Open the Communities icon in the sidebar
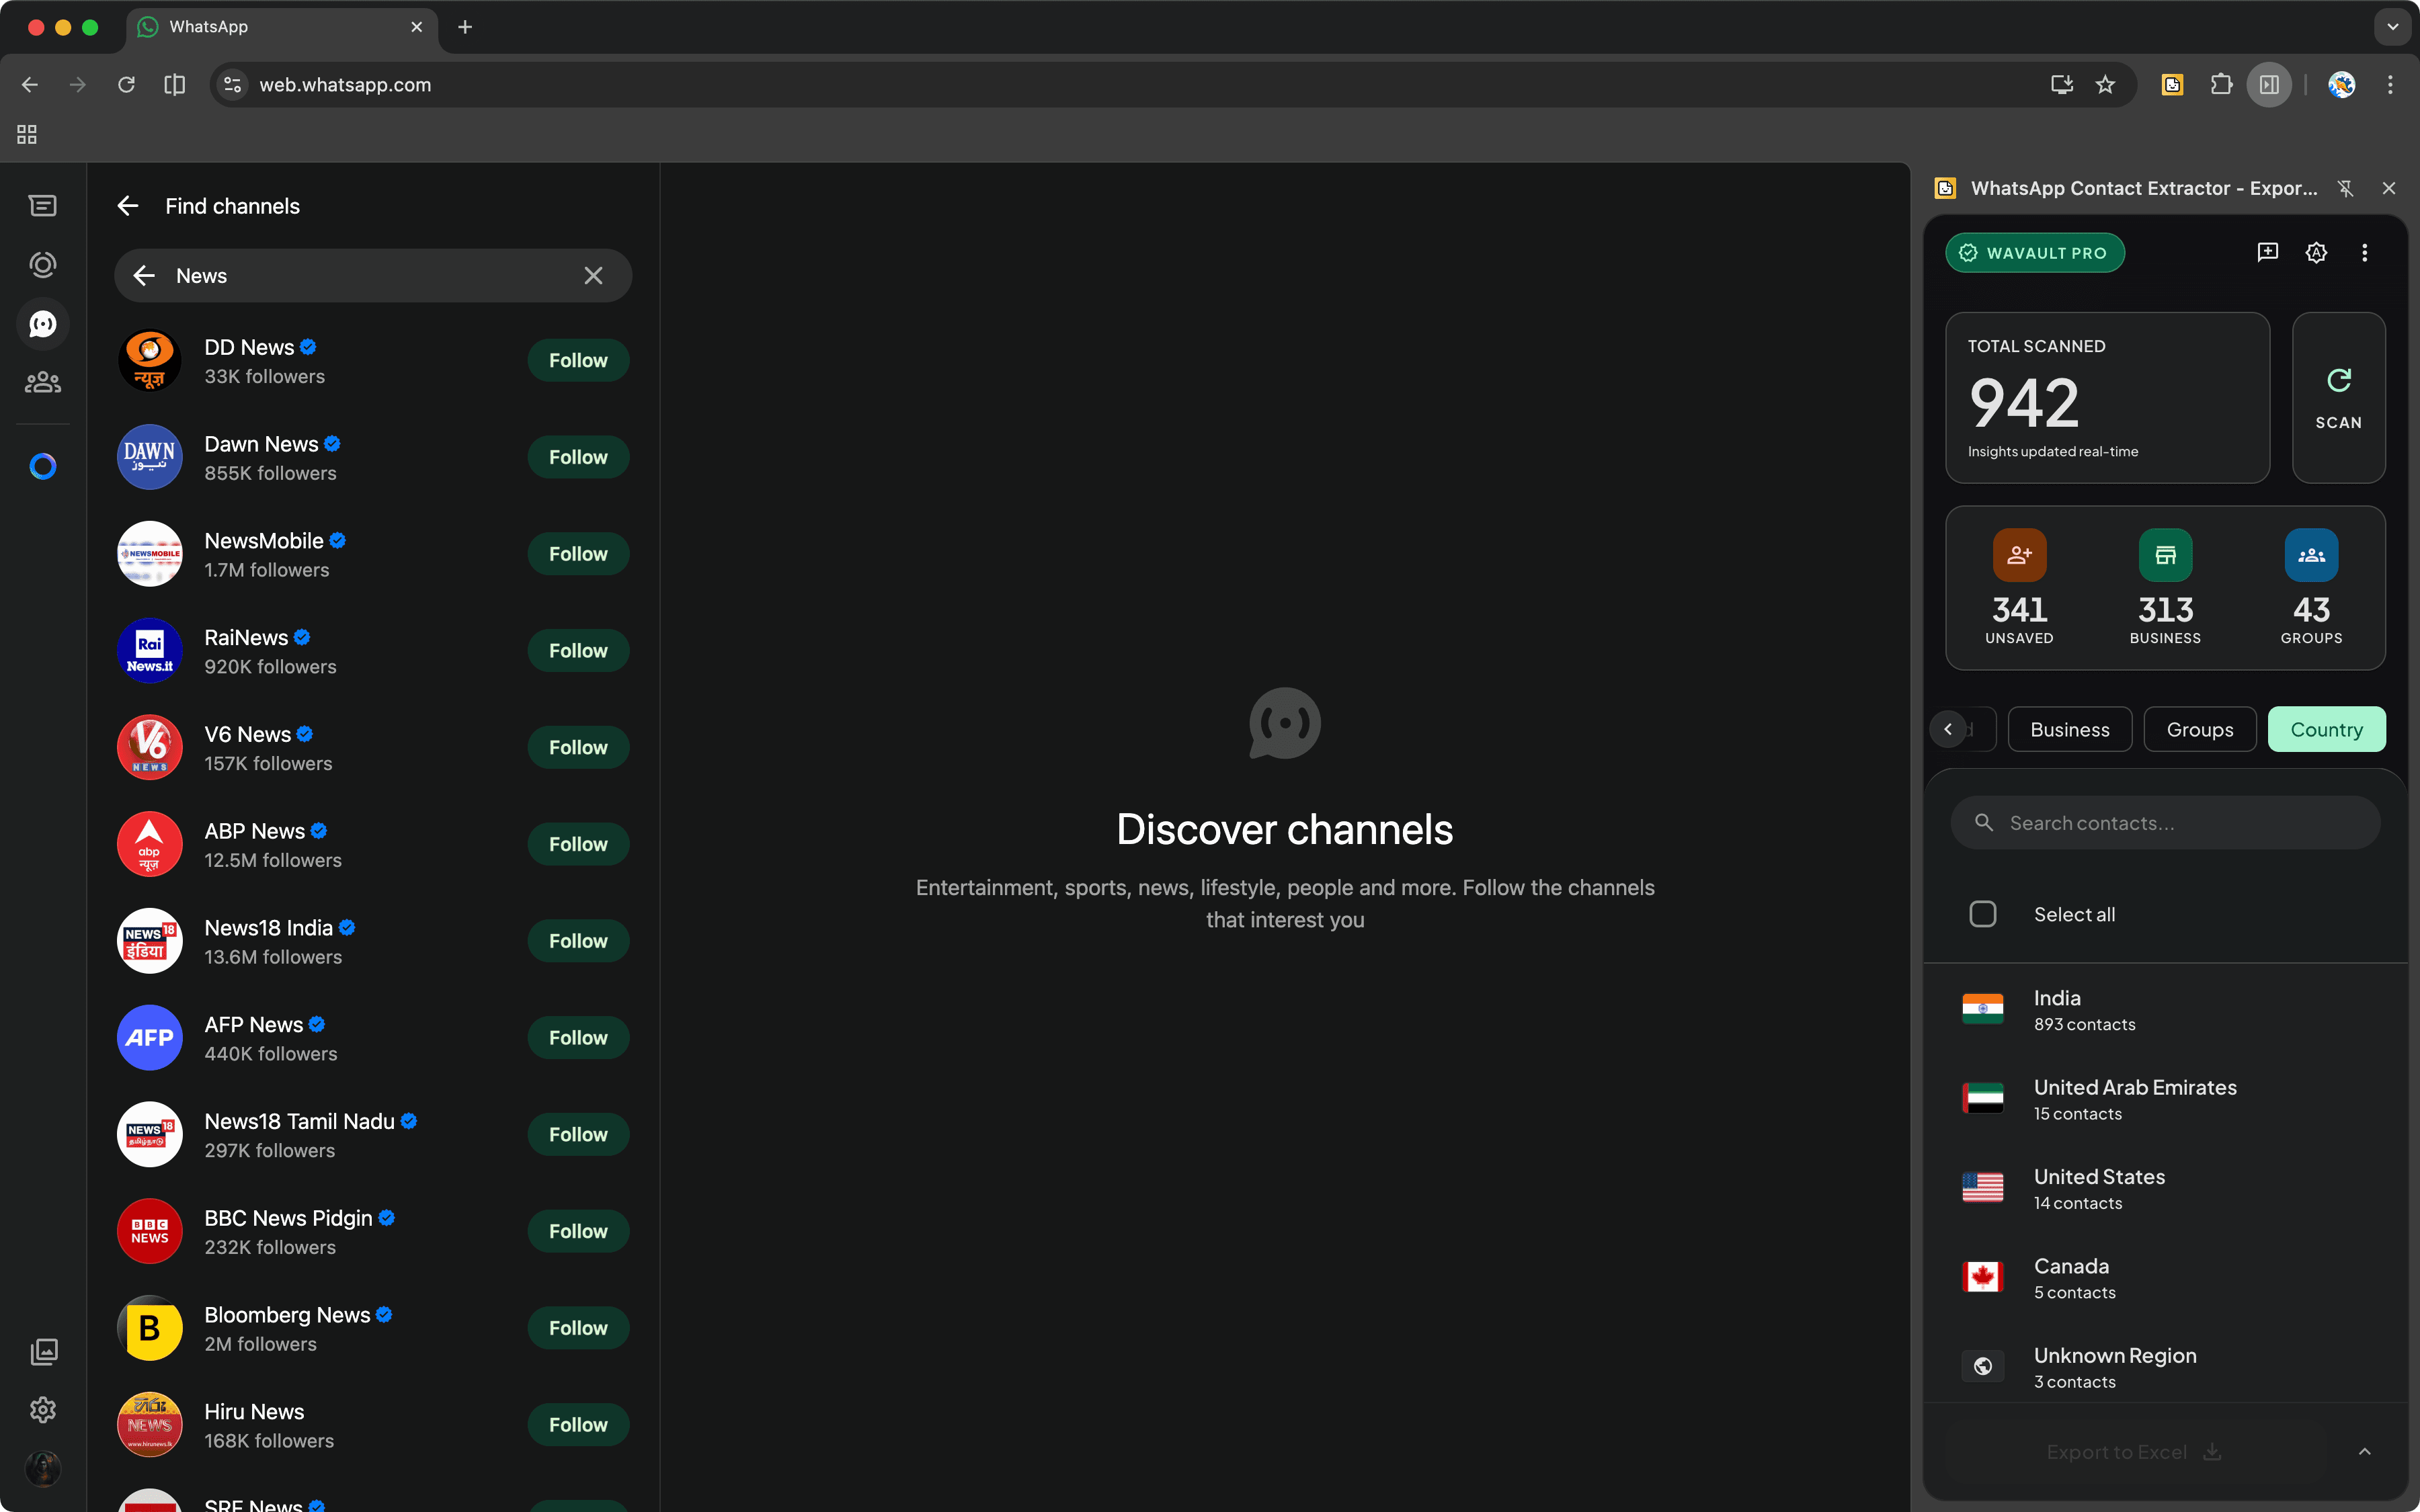The height and width of the screenshot is (1512, 2420). (42, 381)
